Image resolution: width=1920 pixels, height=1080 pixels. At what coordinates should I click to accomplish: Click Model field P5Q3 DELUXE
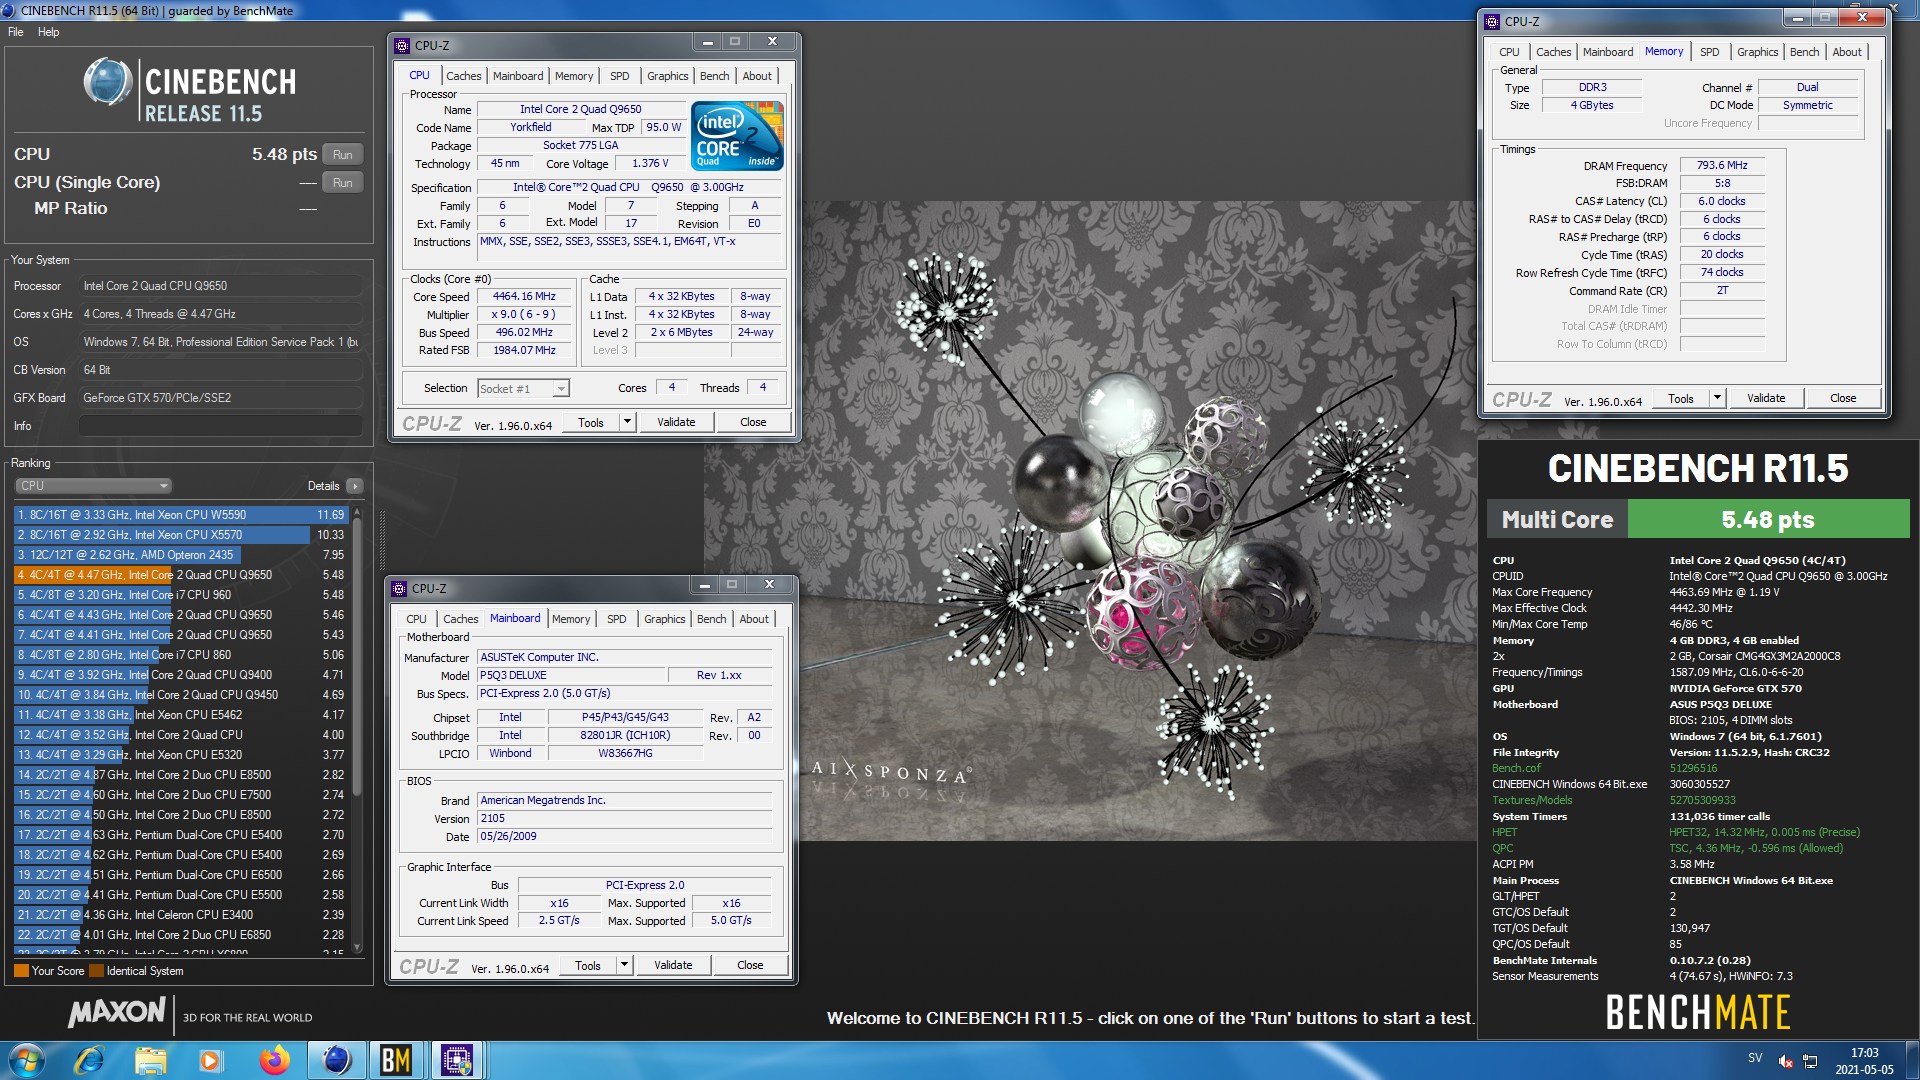pos(570,676)
